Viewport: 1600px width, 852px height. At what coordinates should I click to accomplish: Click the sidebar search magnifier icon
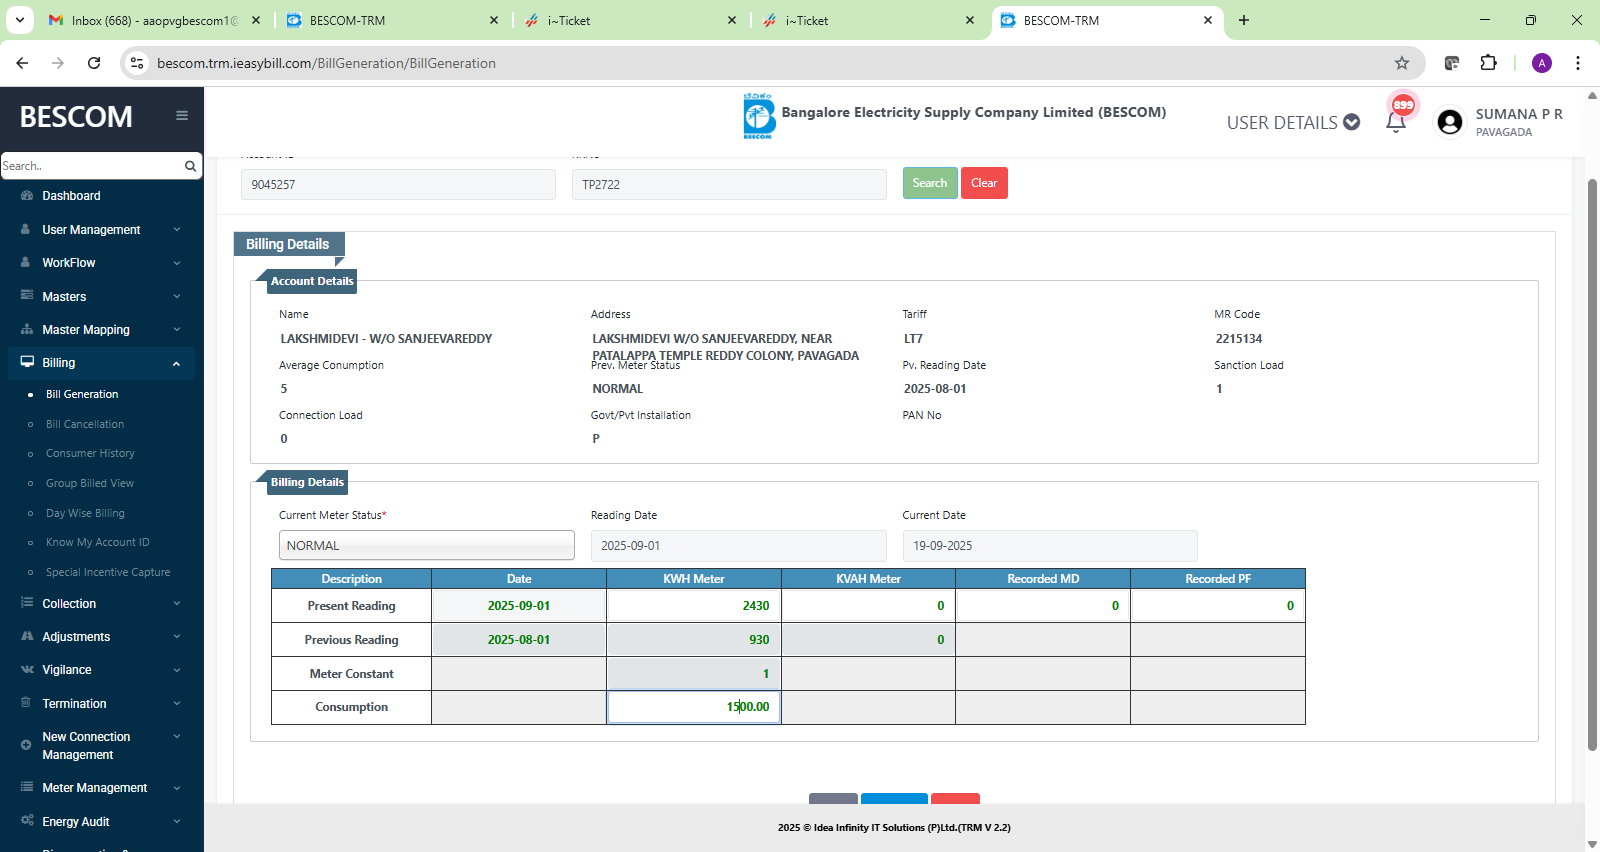pos(190,166)
